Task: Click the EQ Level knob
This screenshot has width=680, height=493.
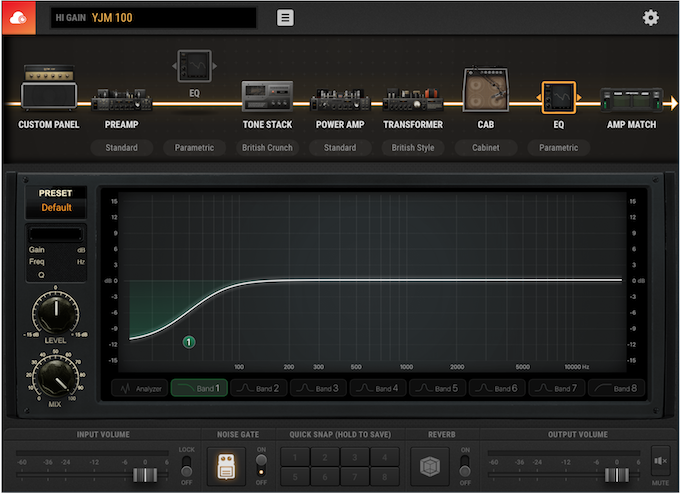Action: [x=56, y=313]
